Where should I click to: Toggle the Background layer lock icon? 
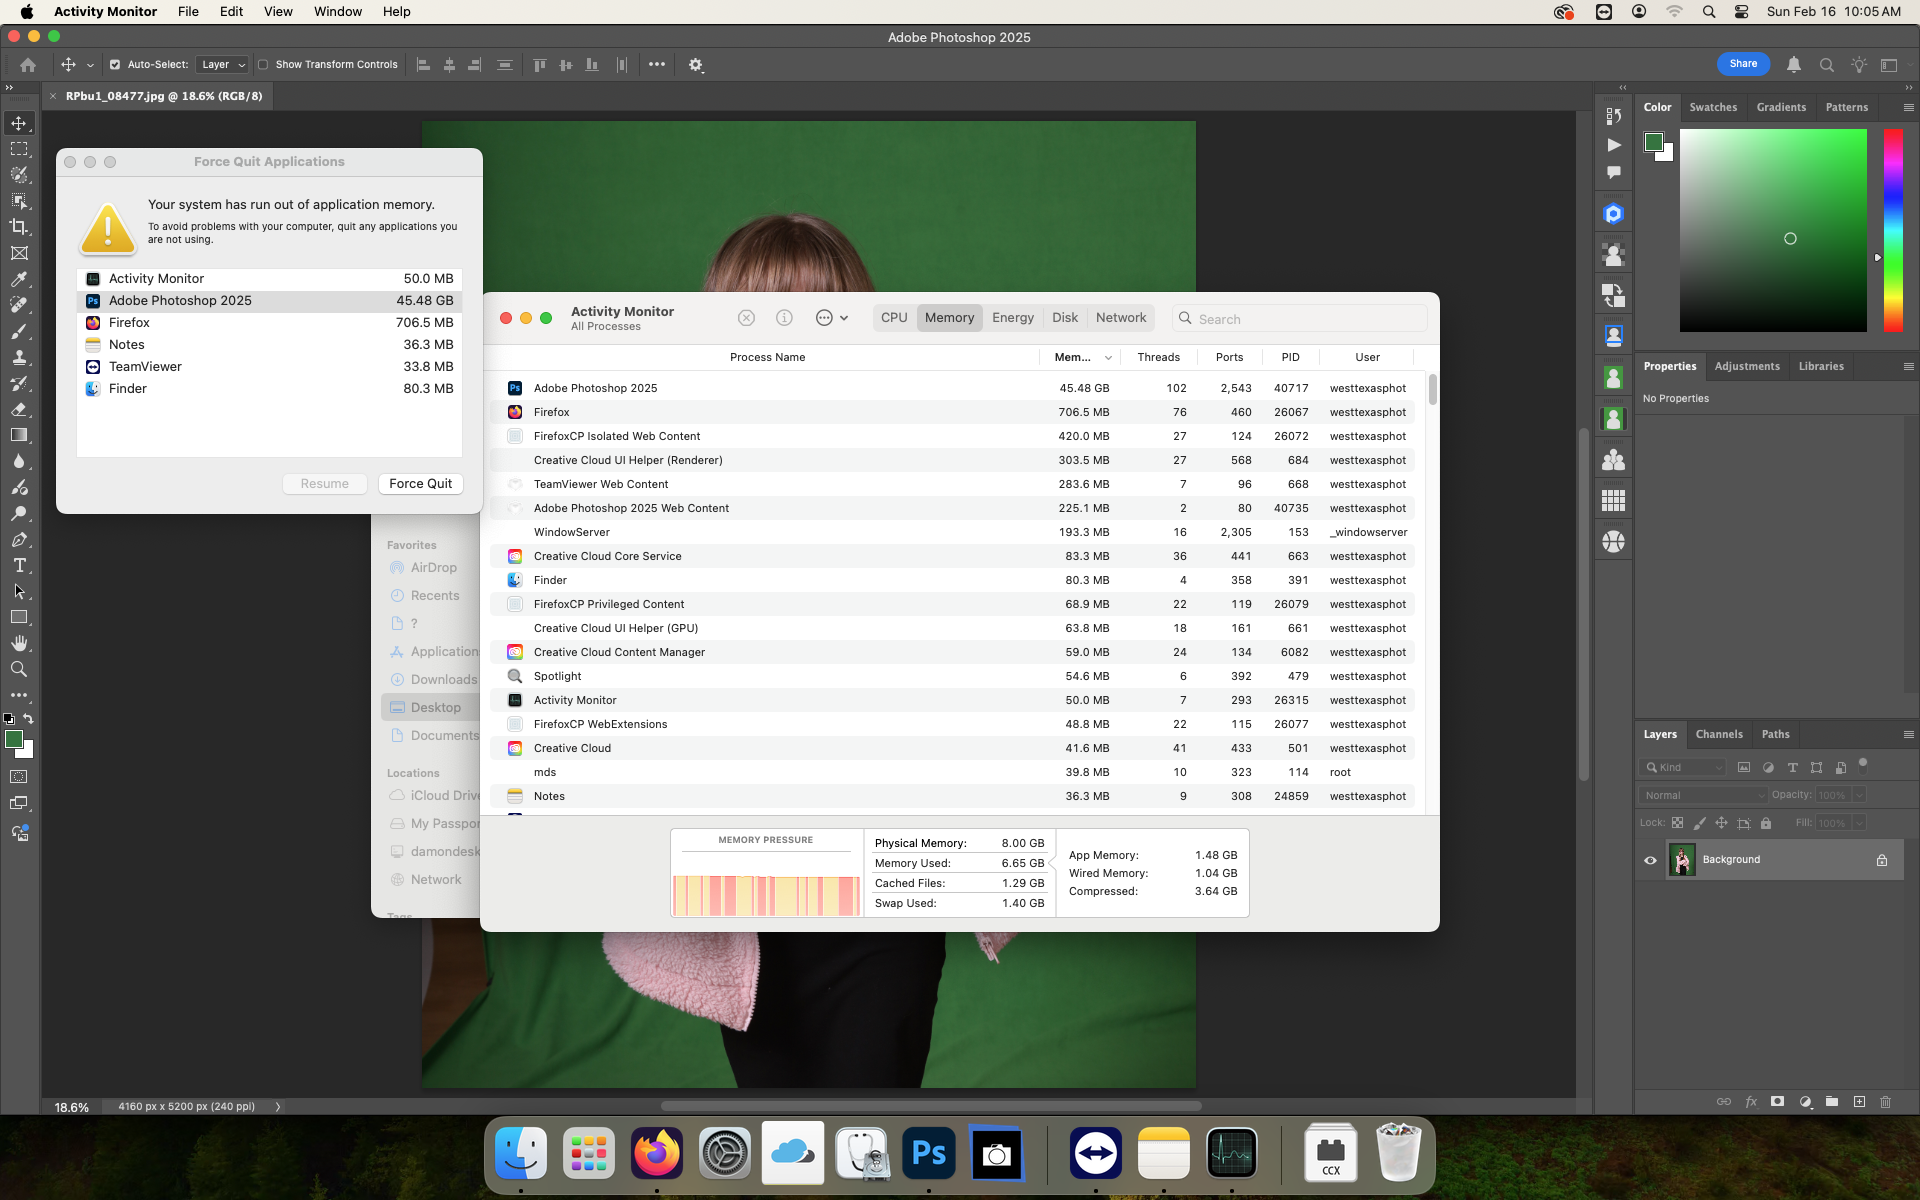coord(1881,860)
